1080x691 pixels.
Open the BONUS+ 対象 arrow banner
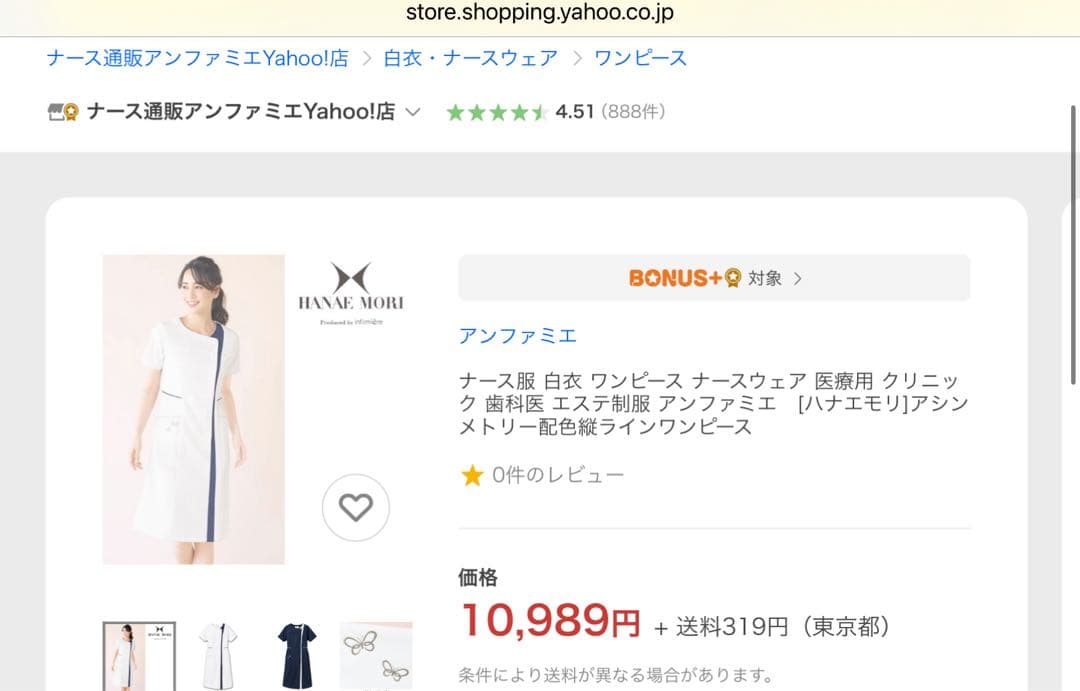(x=714, y=278)
